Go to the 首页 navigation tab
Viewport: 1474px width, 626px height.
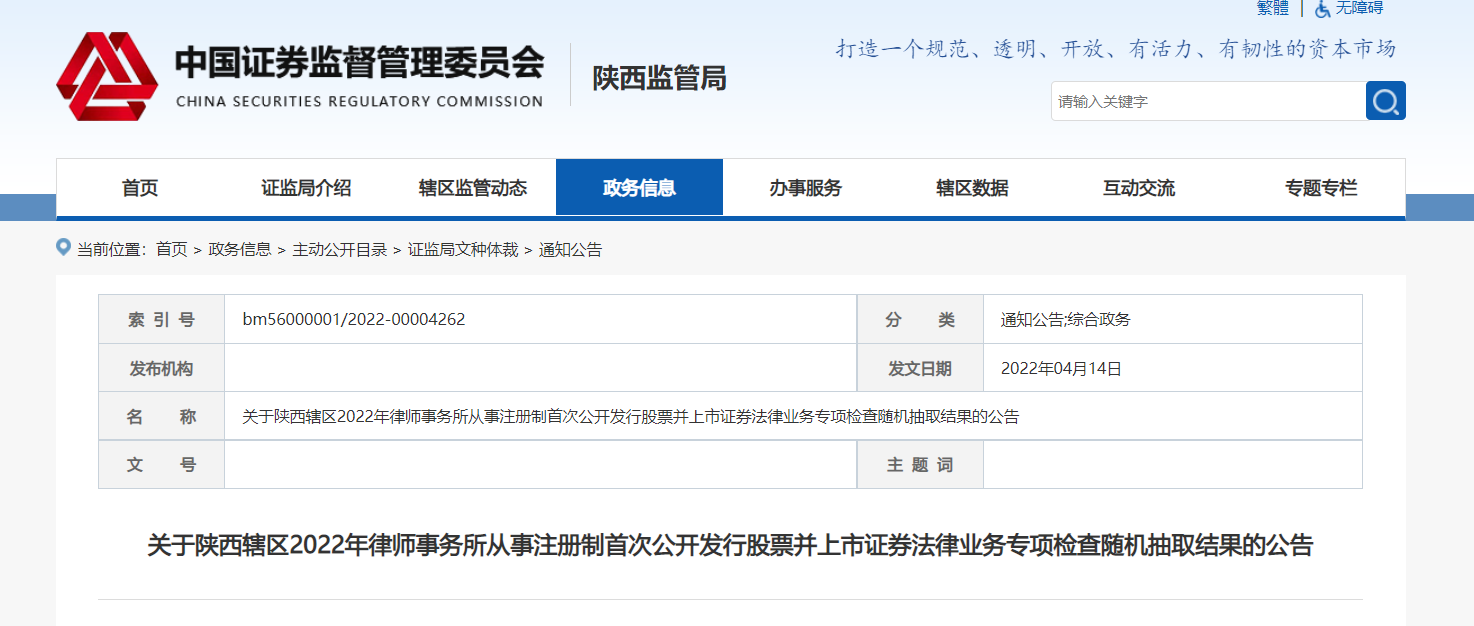pyautogui.click(x=139, y=188)
